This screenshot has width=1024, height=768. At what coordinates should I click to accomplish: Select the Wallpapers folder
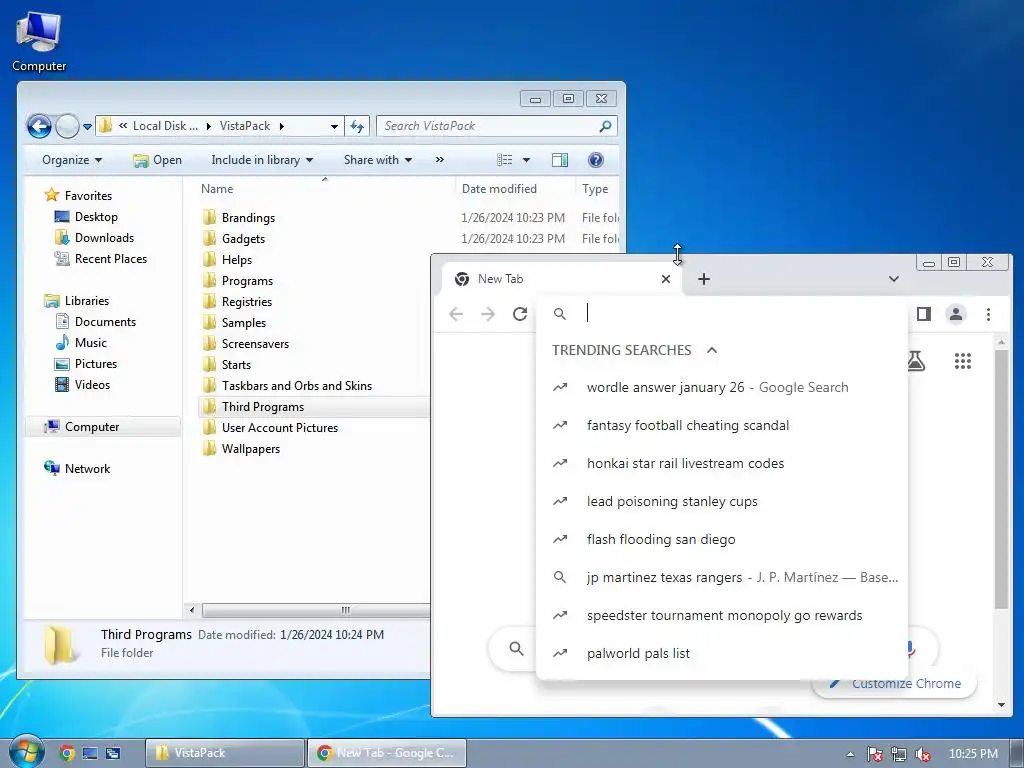tap(241, 449)
